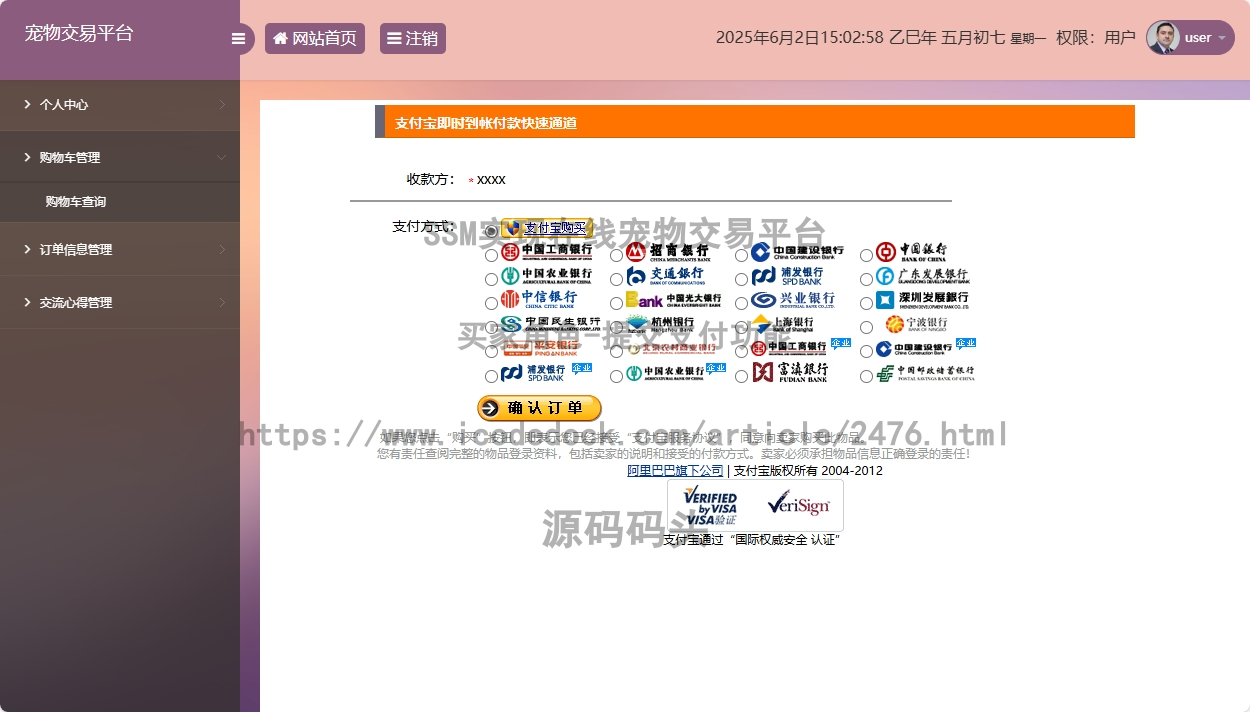The width and height of the screenshot is (1250, 712).
Task: Select the 支付宝购买 radio button
Action: (491, 231)
